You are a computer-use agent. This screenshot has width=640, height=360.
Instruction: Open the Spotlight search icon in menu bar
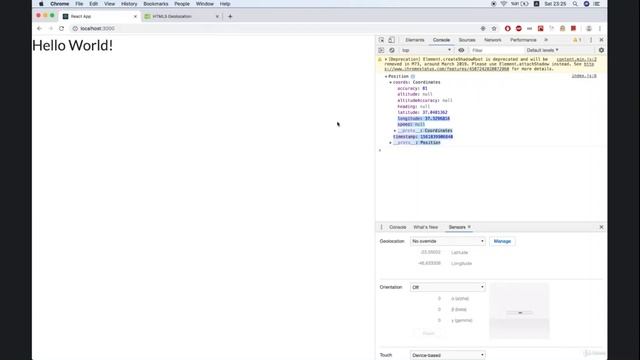[x=575, y=4]
